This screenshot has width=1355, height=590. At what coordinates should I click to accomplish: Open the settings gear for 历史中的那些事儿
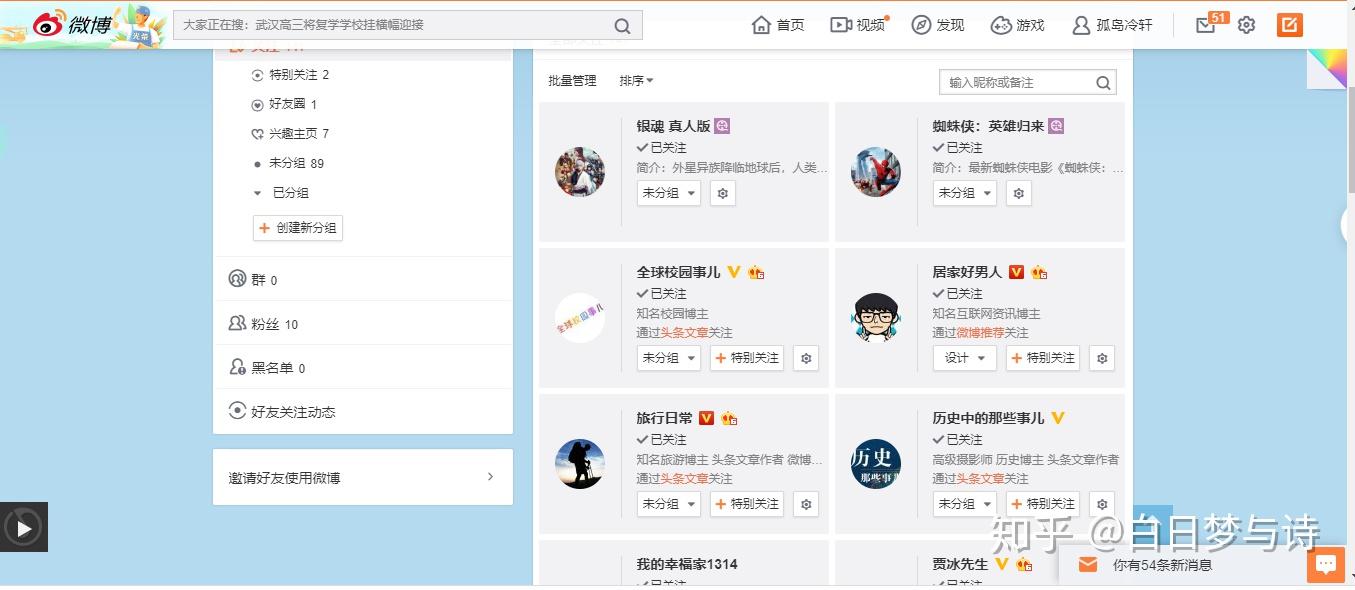[1102, 504]
